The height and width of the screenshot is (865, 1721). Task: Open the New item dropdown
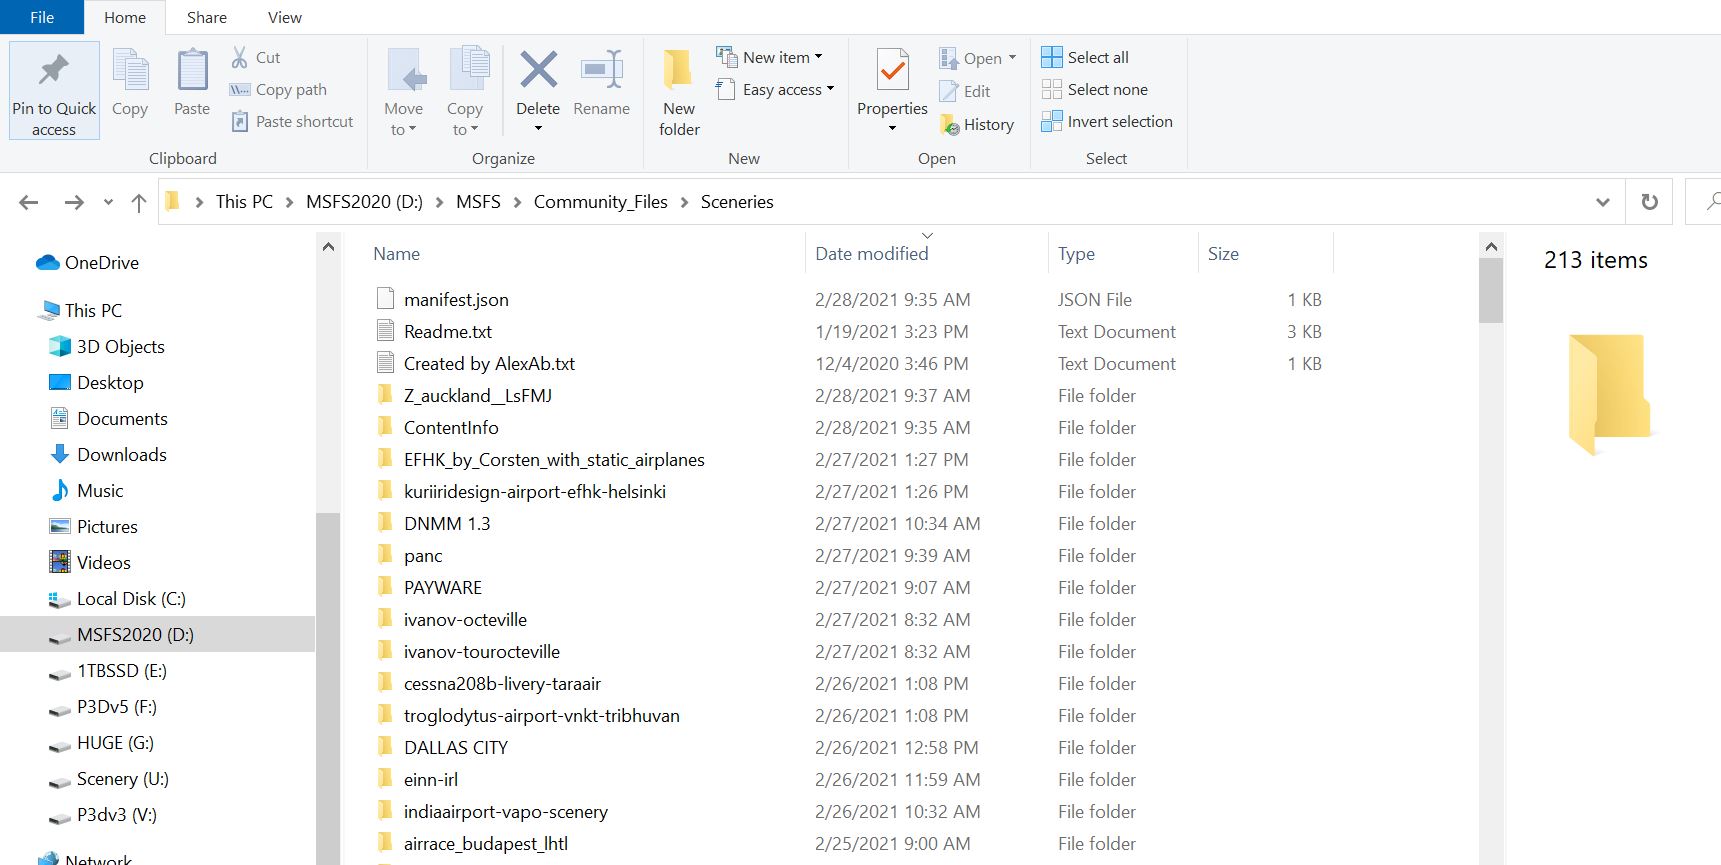[769, 57]
